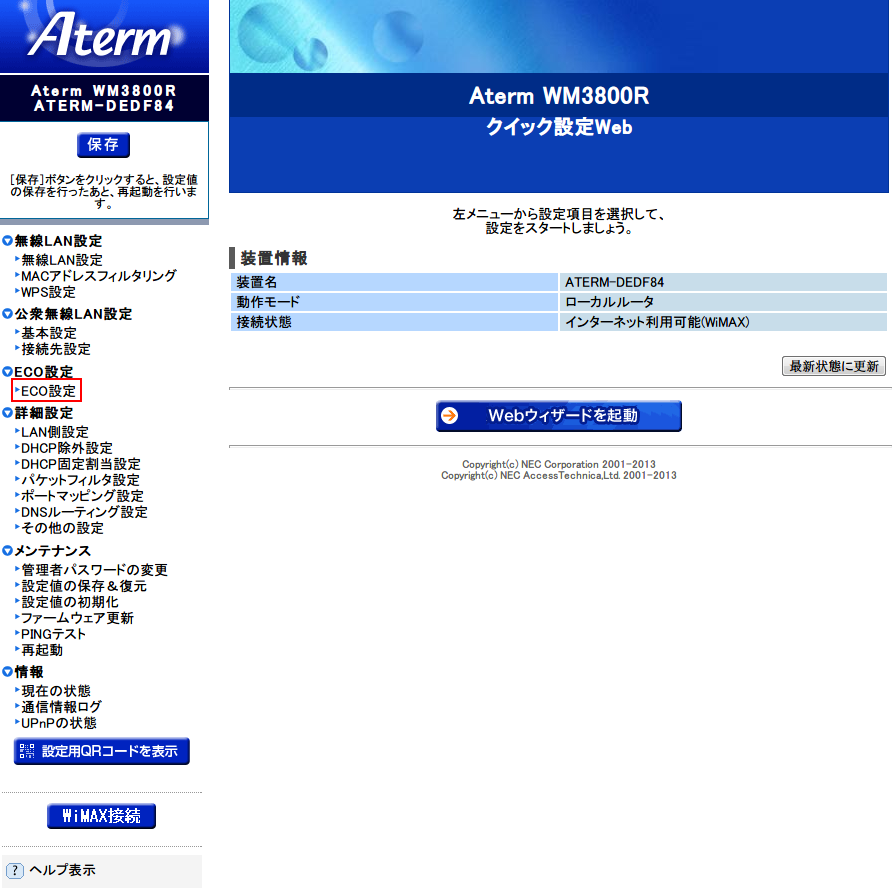Open ファームウェア更新 page
The width and height of the screenshot is (894, 892).
77,618
